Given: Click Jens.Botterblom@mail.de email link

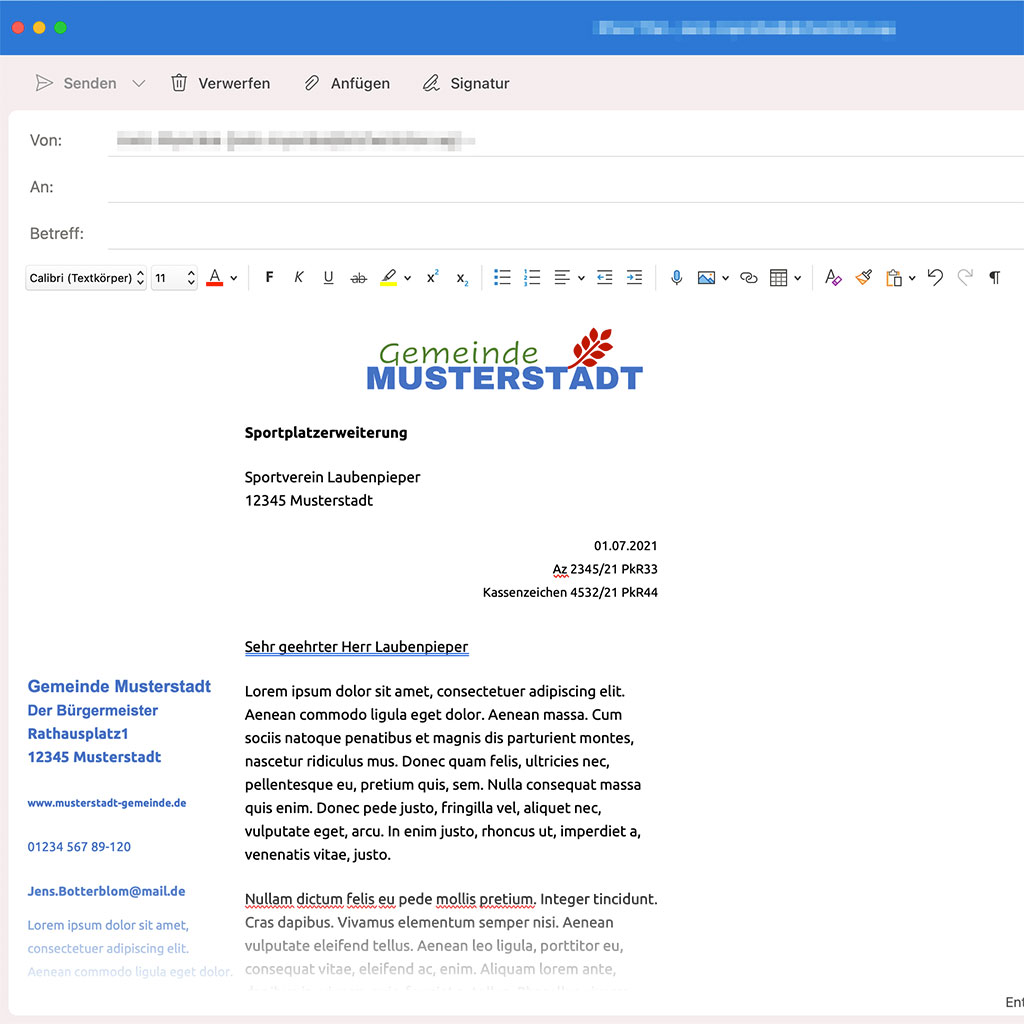Looking at the screenshot, I should point(106,891).
